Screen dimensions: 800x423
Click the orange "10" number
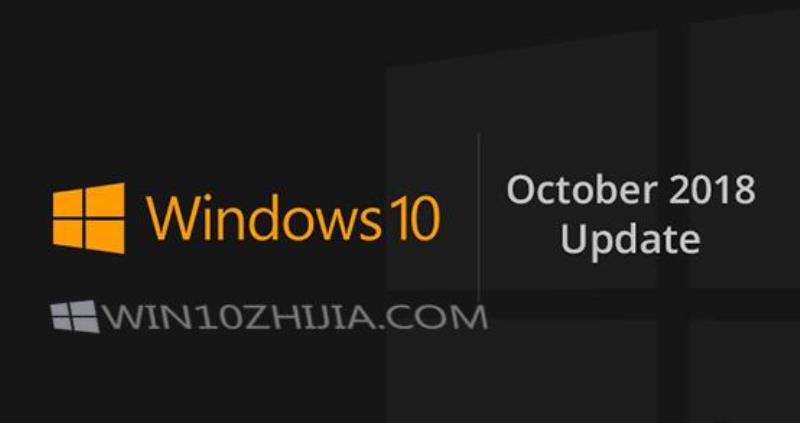tap(414, 218)
